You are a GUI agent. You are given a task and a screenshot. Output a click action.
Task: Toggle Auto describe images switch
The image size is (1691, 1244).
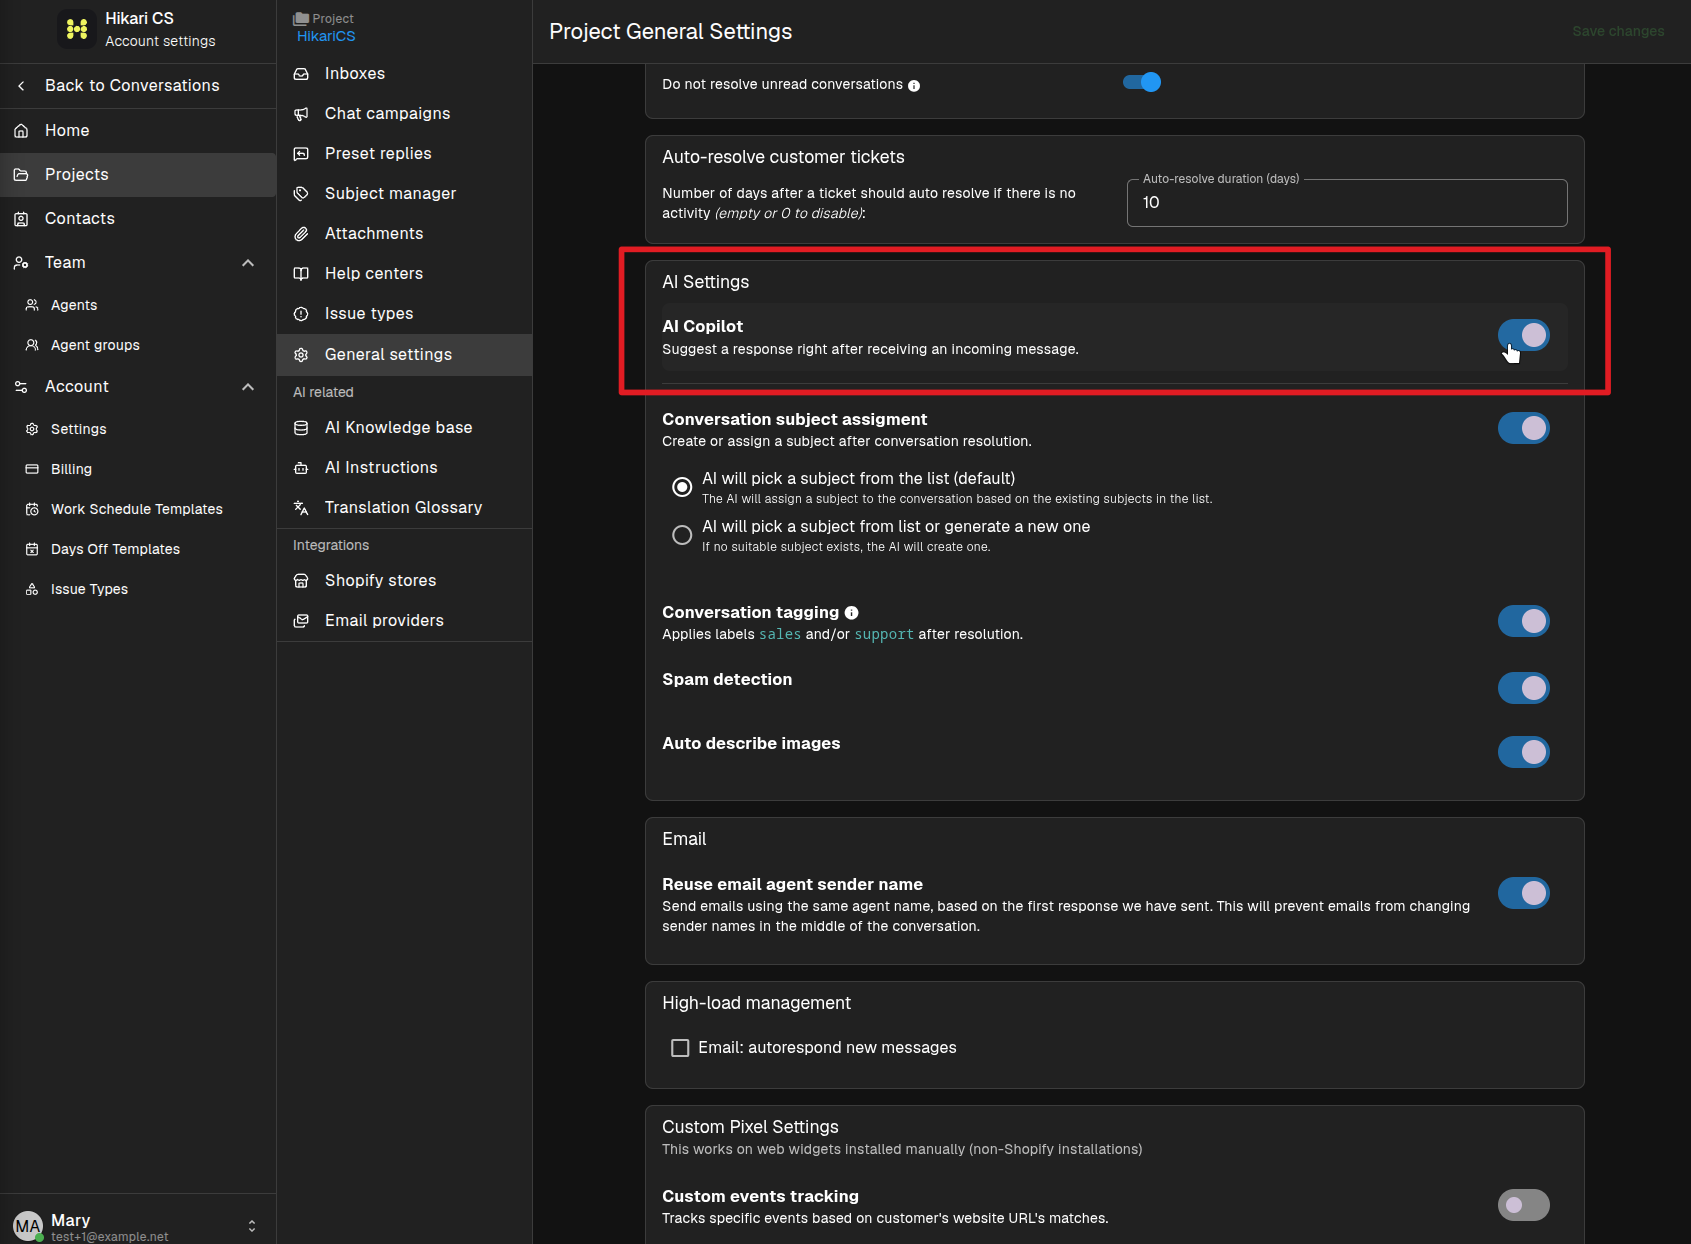(1523, 752)
